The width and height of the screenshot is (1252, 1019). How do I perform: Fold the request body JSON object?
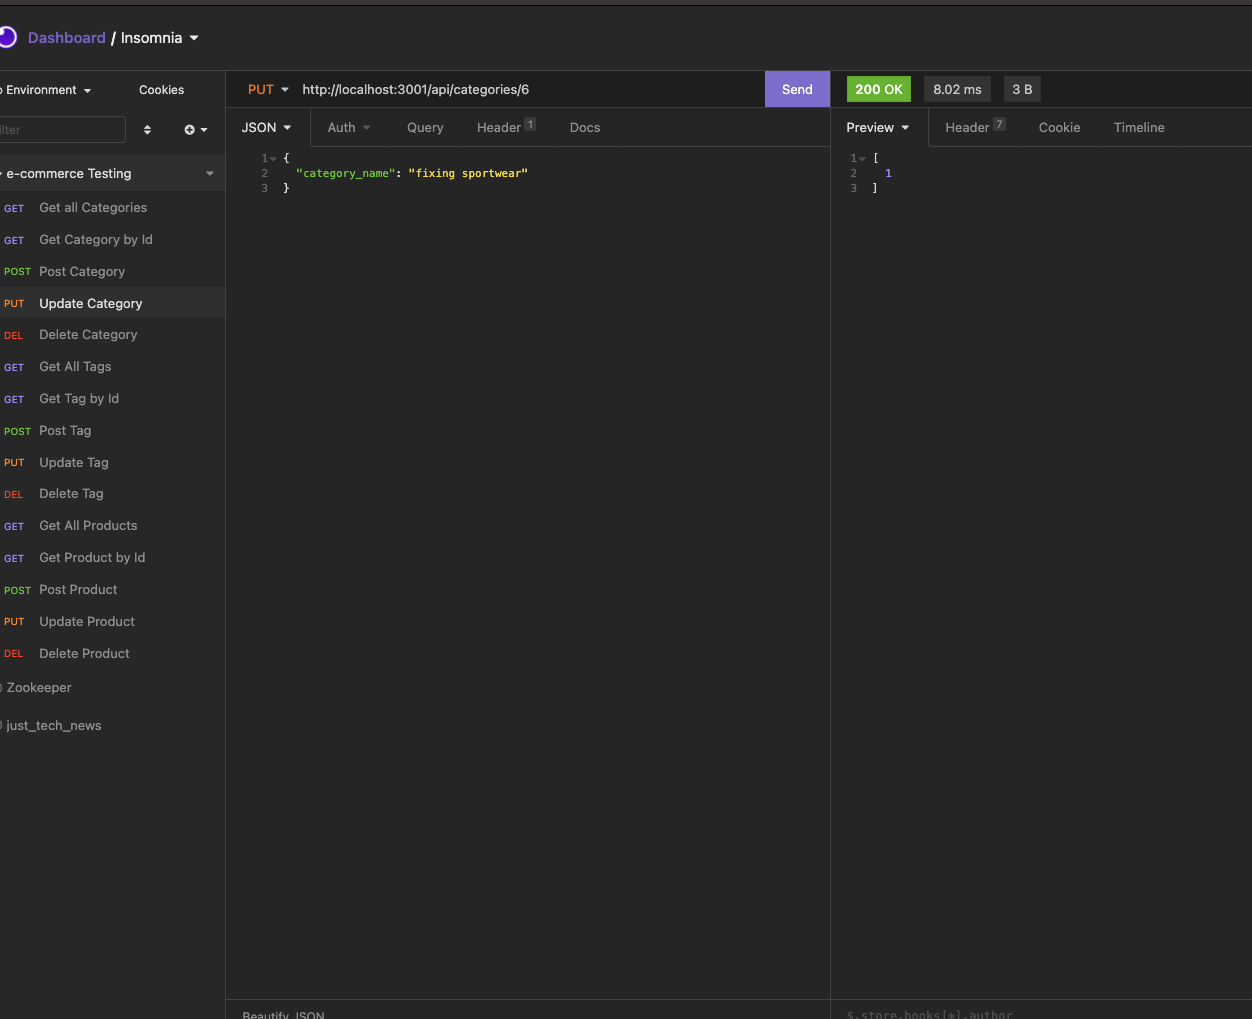[273, 159]
